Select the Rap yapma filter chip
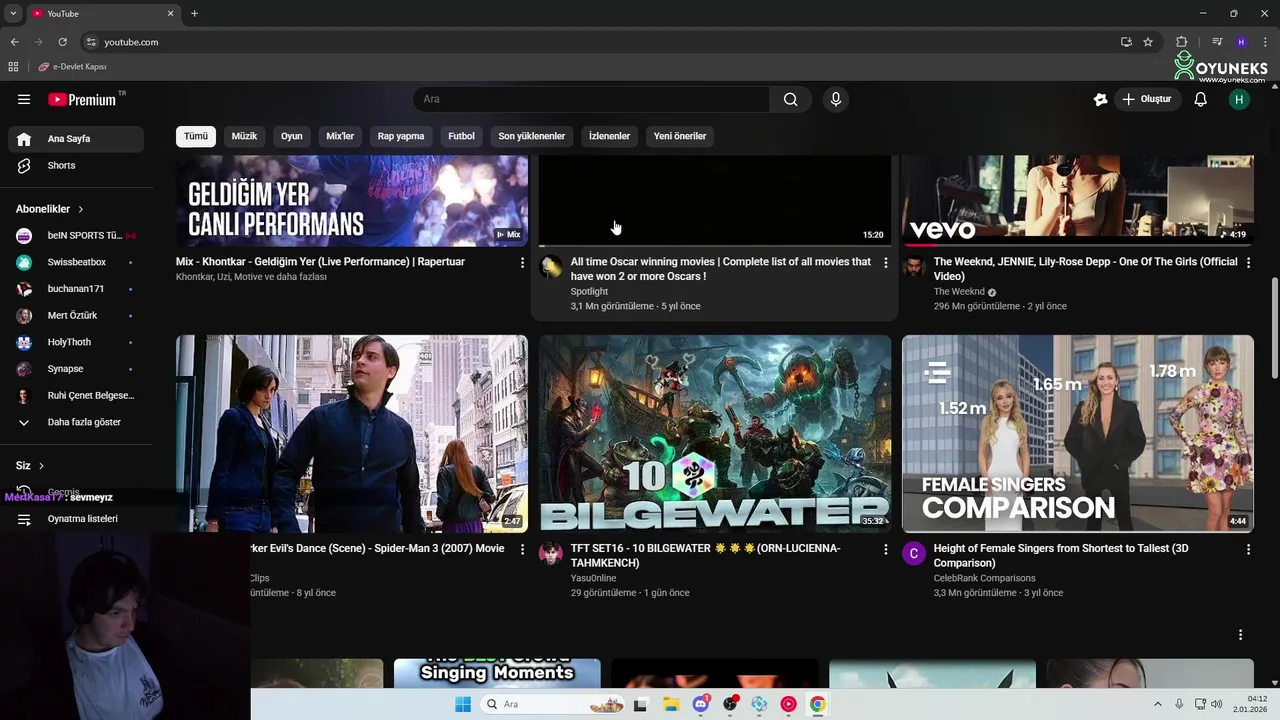This screenshot has width=1280, height=720. pos(401,136)
